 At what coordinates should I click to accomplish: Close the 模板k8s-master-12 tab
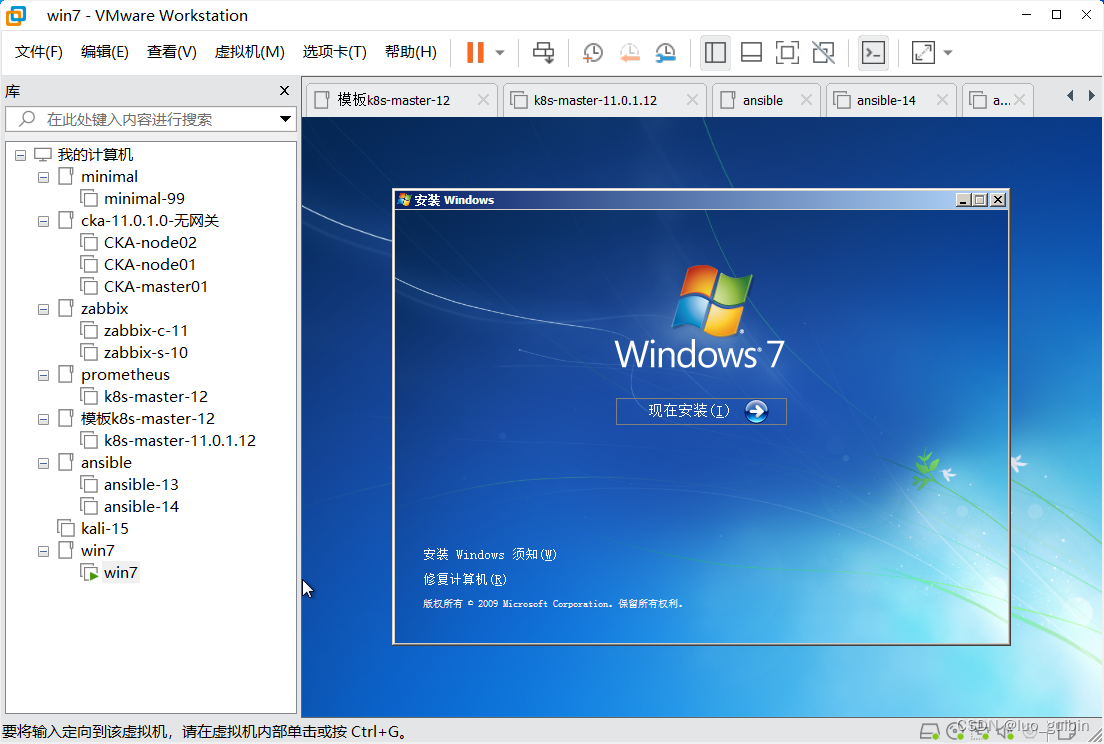pos(483,100)
